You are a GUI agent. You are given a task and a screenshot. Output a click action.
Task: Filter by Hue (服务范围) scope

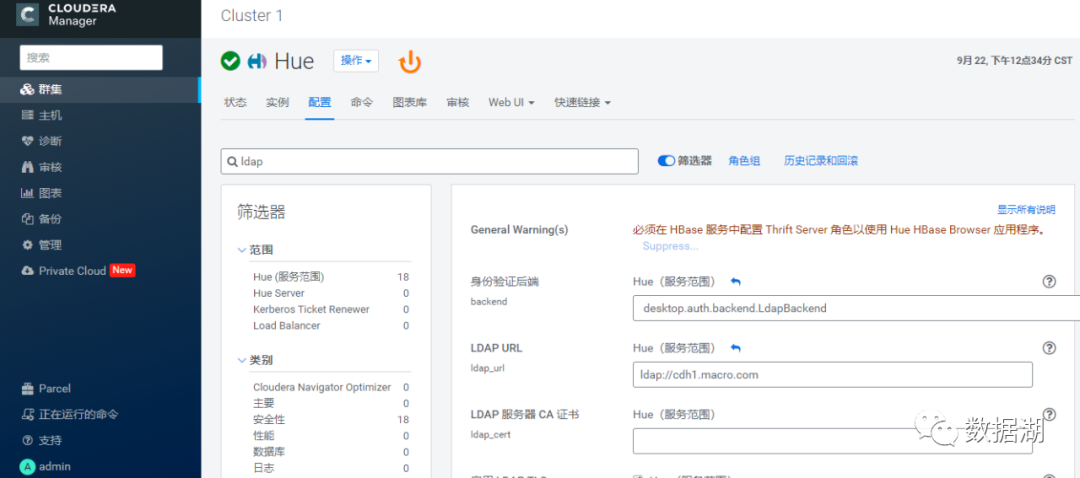click(289, 277)
